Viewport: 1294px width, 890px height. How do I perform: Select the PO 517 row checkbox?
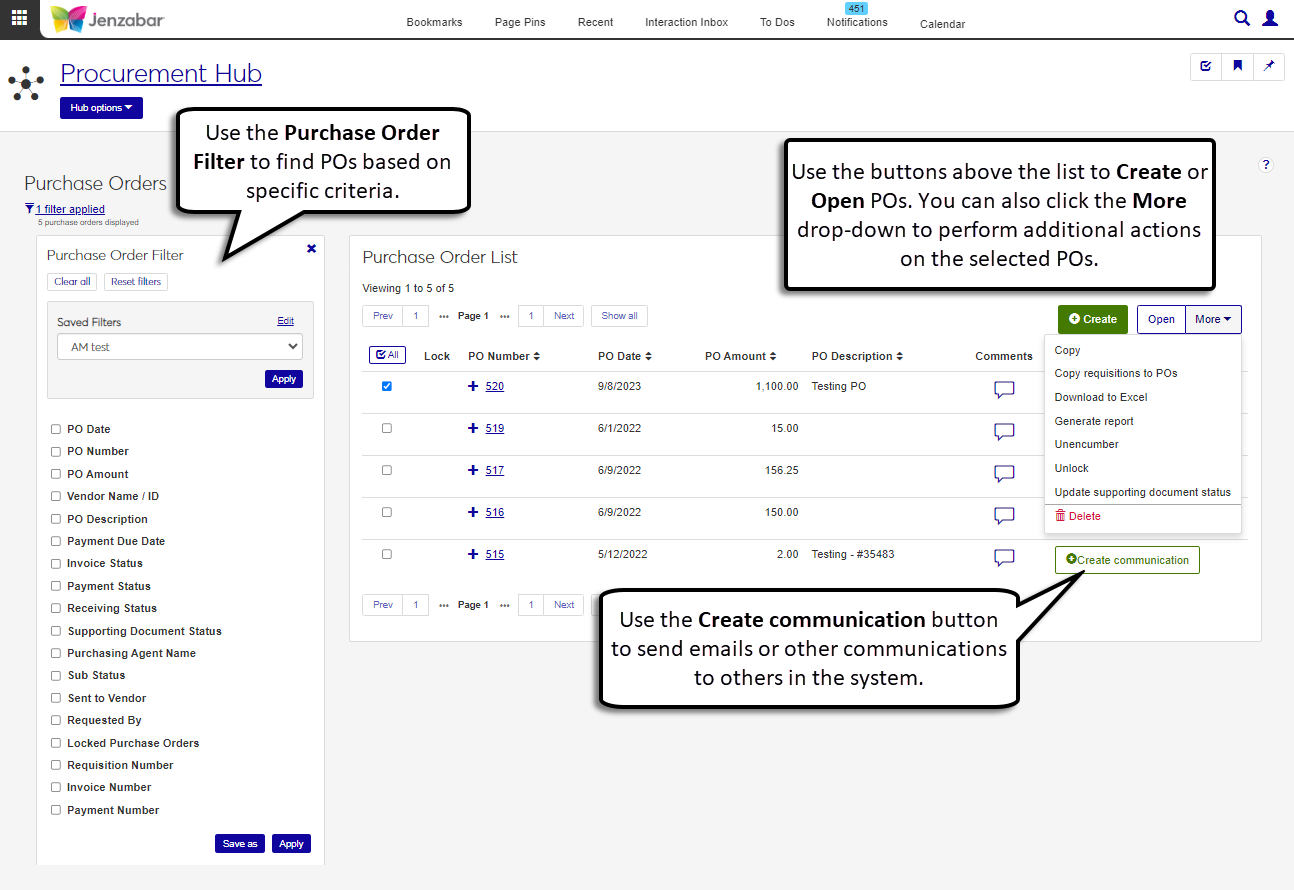click(387, 470)
